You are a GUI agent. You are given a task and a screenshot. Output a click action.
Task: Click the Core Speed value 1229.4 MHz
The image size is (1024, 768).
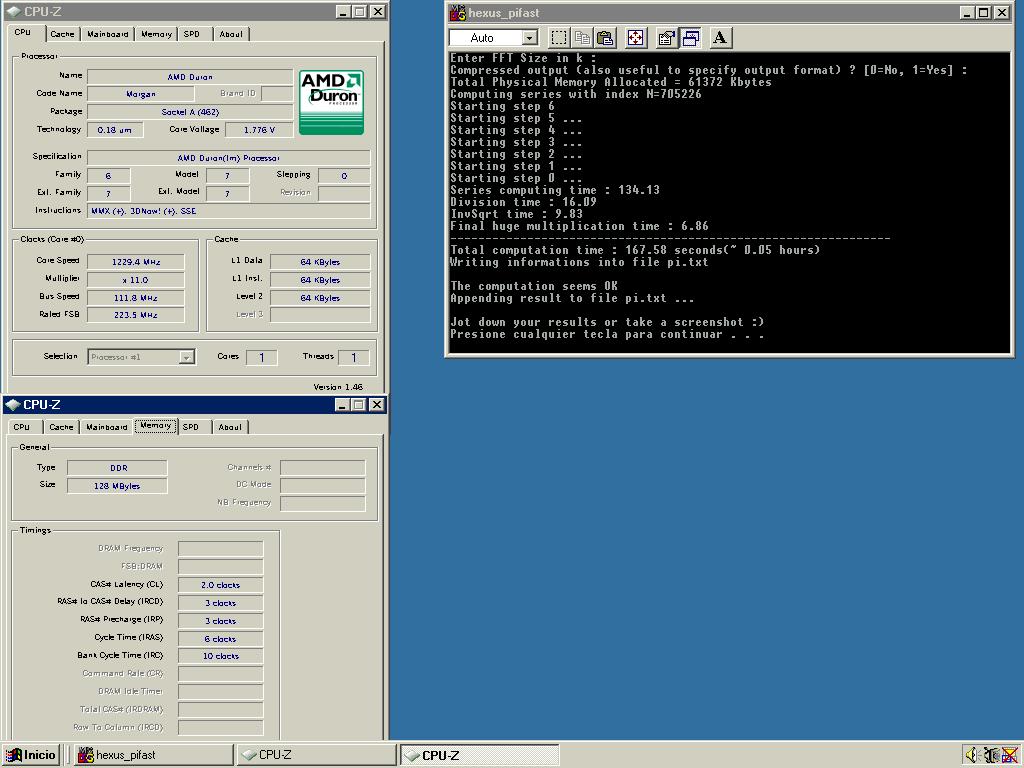pyautogui.click(x=136, y=262)
